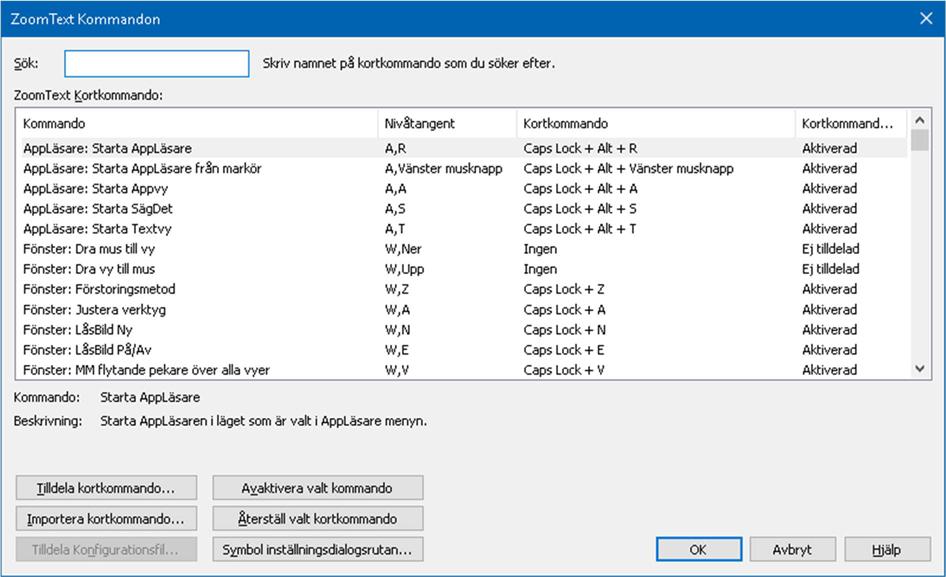This screenshot has height=577, width=946.
Task: Click the 'W,Ner' Nivåtangent cell
Action: tap(403, 249)
